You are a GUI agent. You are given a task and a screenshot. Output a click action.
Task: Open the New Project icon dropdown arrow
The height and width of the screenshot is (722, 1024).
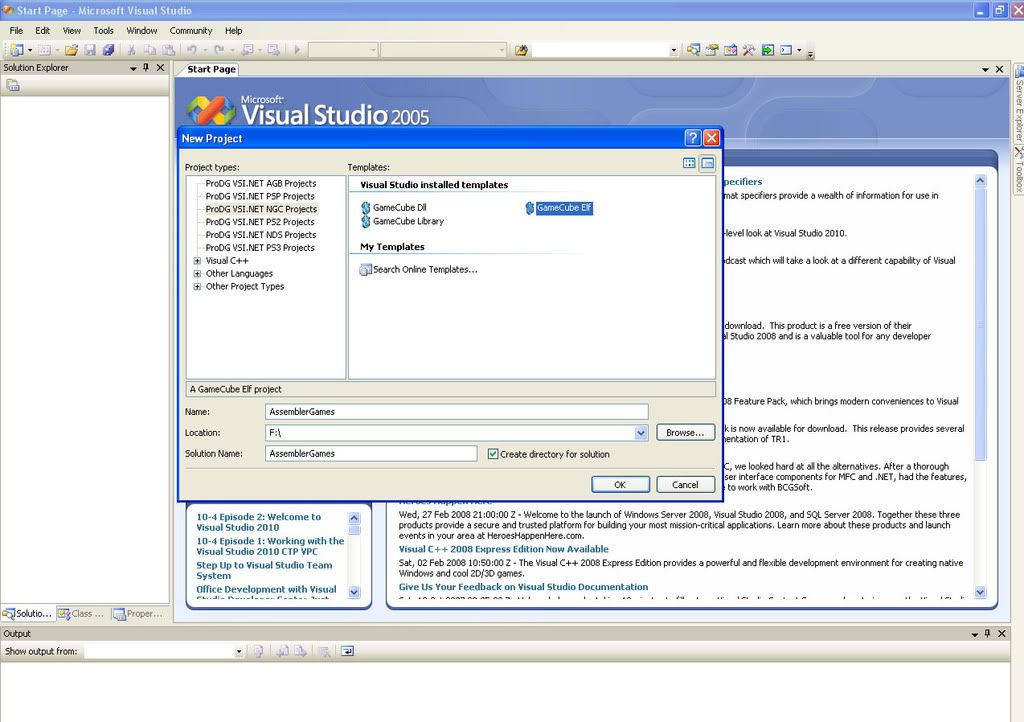click(x=29, y=50)
